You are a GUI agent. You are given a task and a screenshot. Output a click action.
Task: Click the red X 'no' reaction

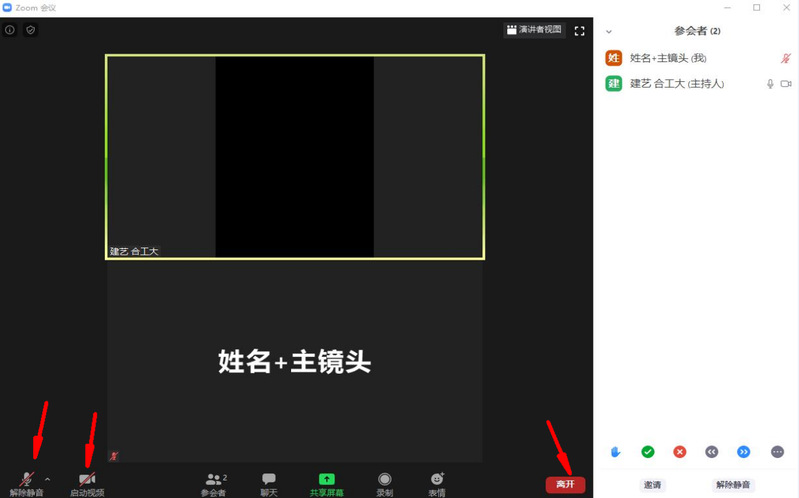(680, 452)
